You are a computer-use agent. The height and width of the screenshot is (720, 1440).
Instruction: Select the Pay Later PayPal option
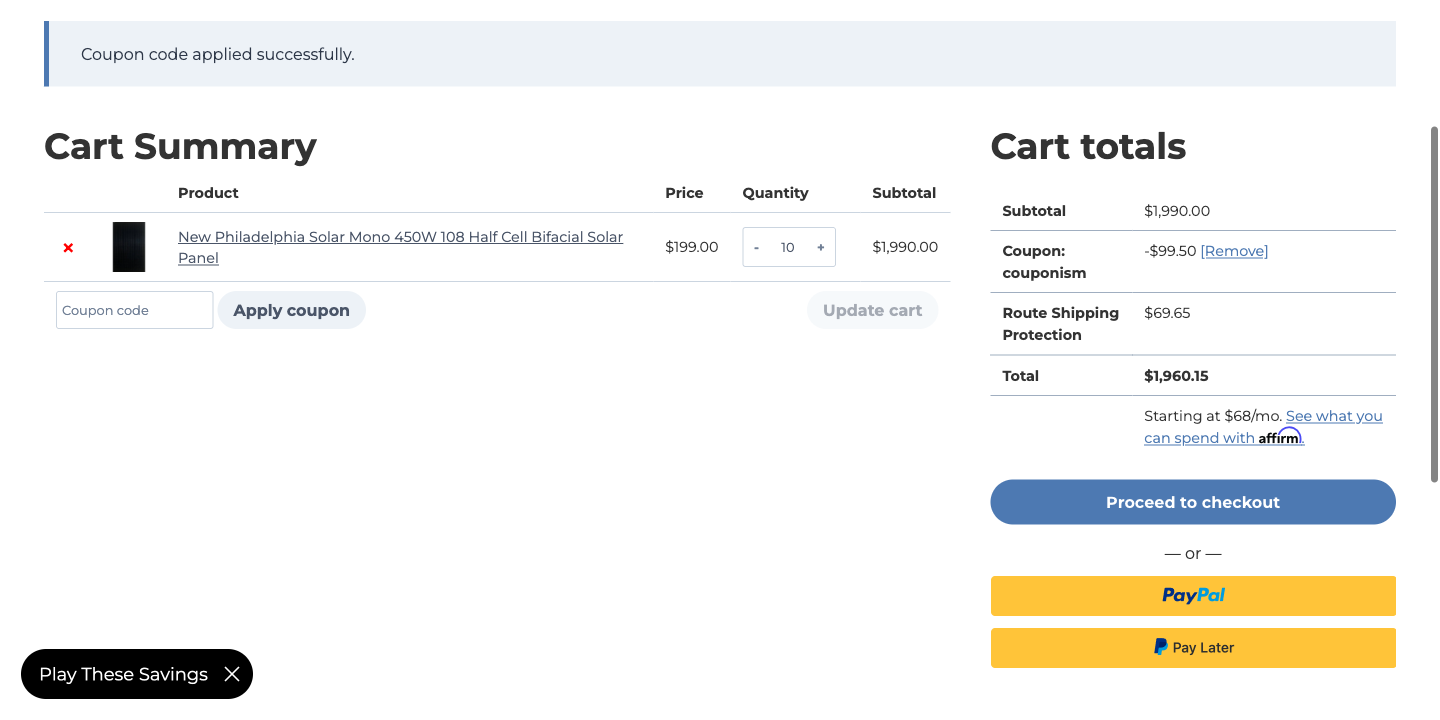1192,647
